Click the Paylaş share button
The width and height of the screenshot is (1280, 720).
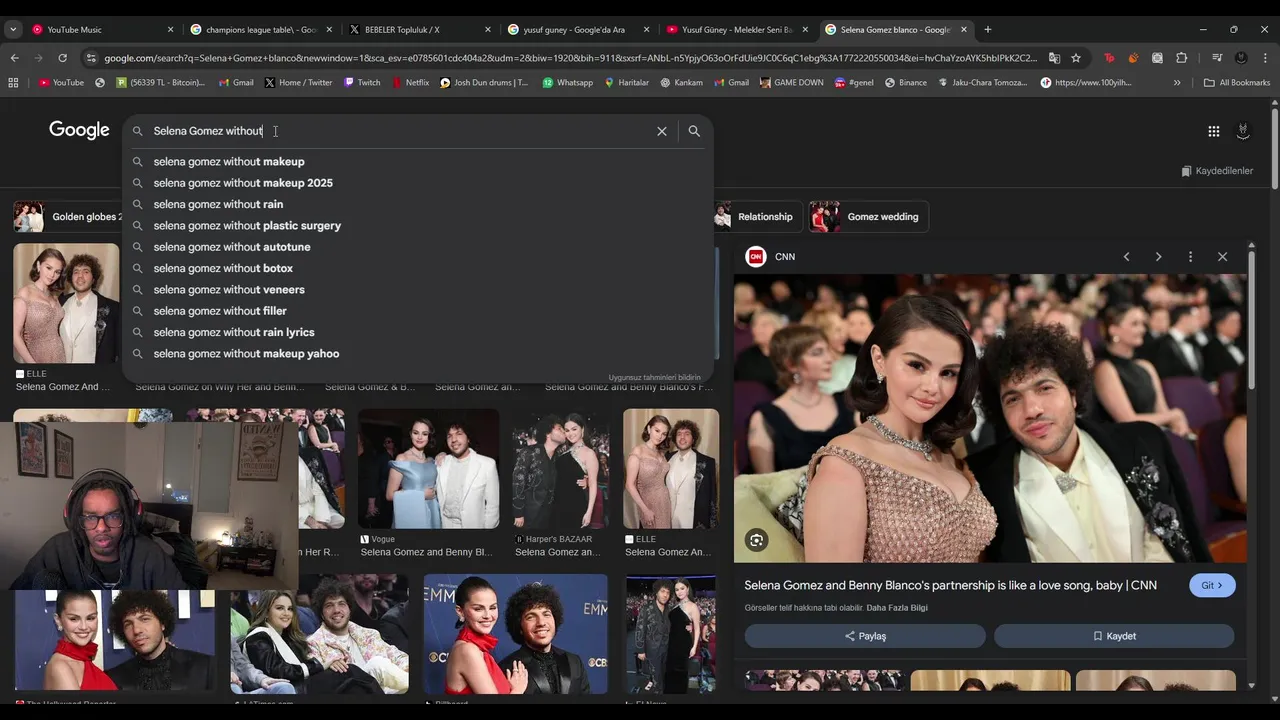(865, 636)
